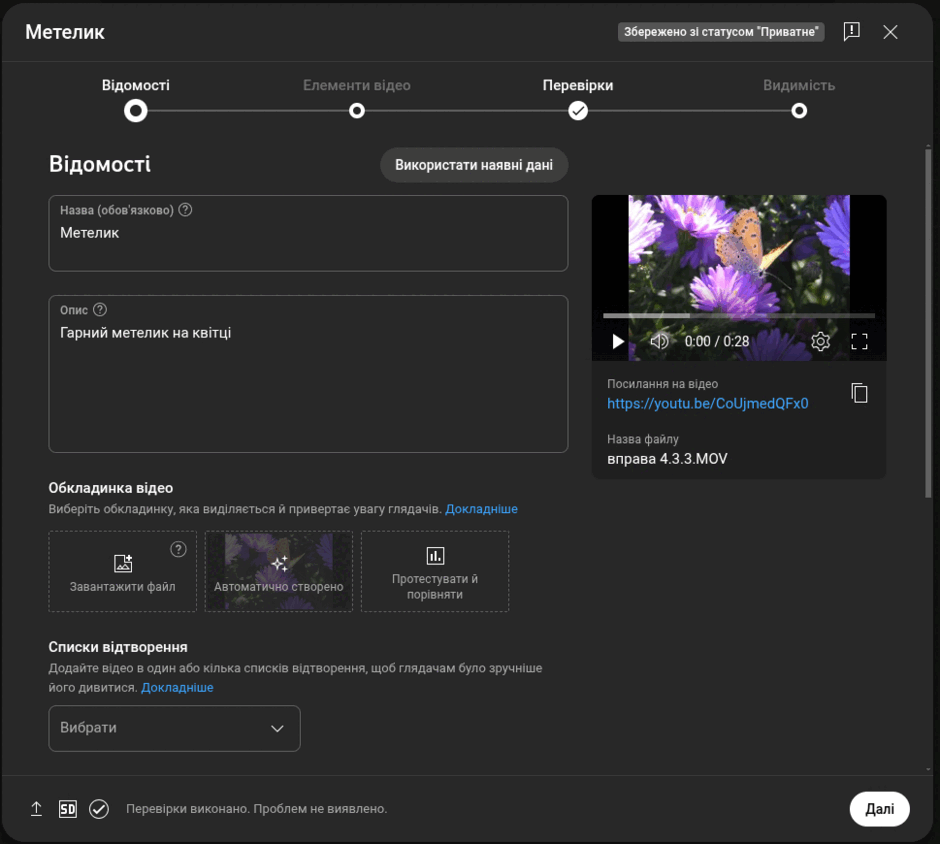This screenshot has width=940, height=844.
Task: Mute the video preview volume
Action: pyautogui.click(x=659, y=342)
